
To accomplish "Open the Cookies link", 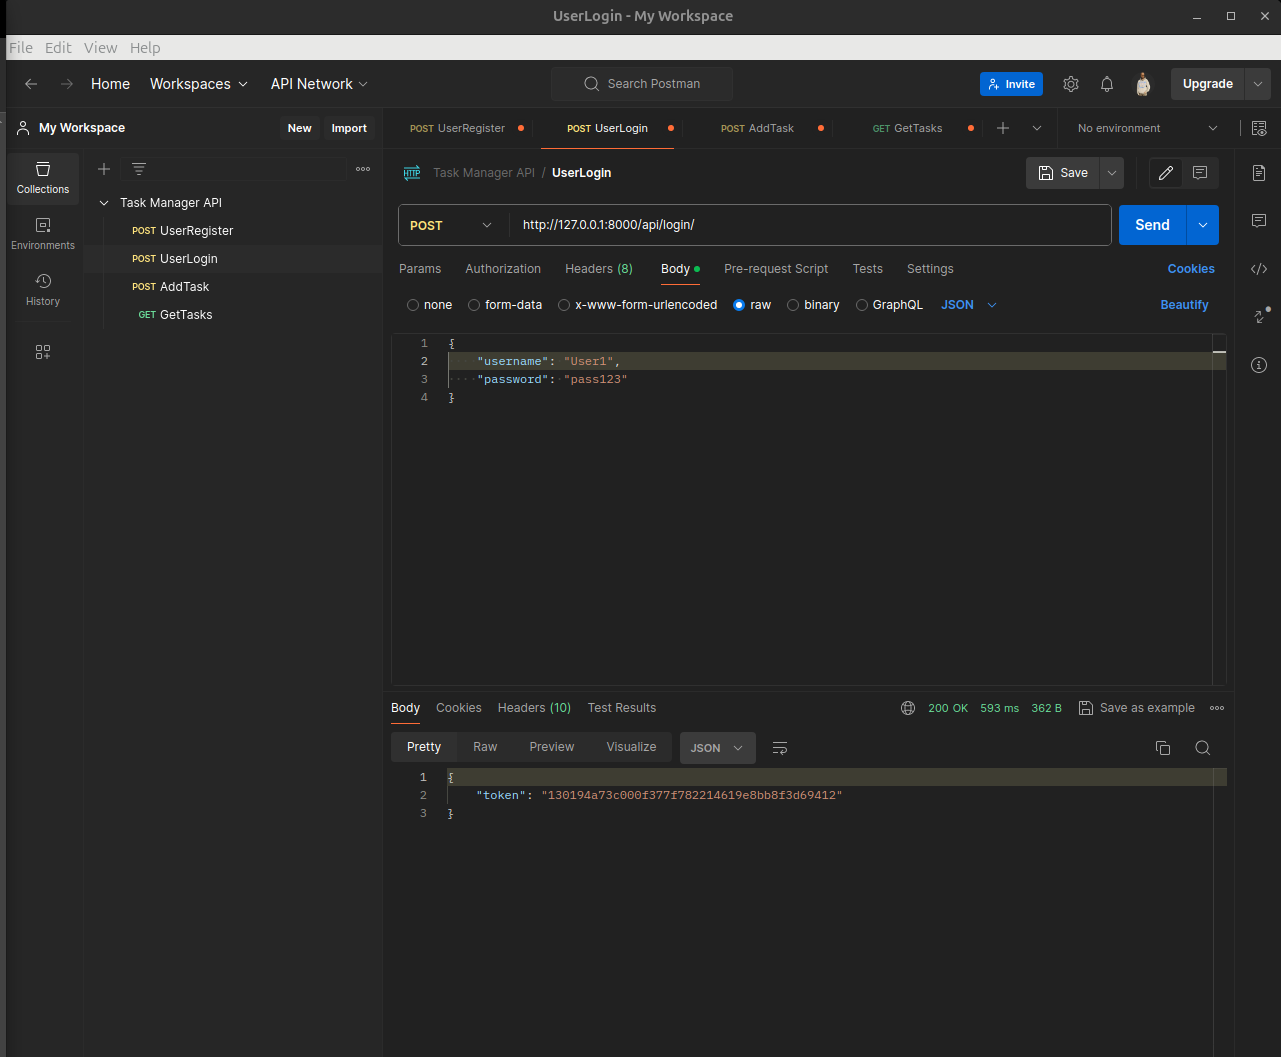I will pos(1191,269).
